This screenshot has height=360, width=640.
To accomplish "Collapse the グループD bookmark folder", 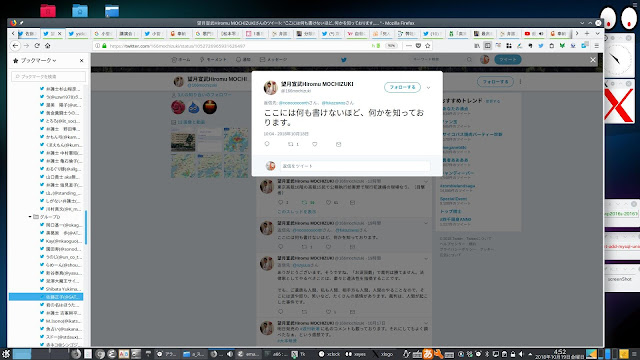I will (x=30, y=217).
